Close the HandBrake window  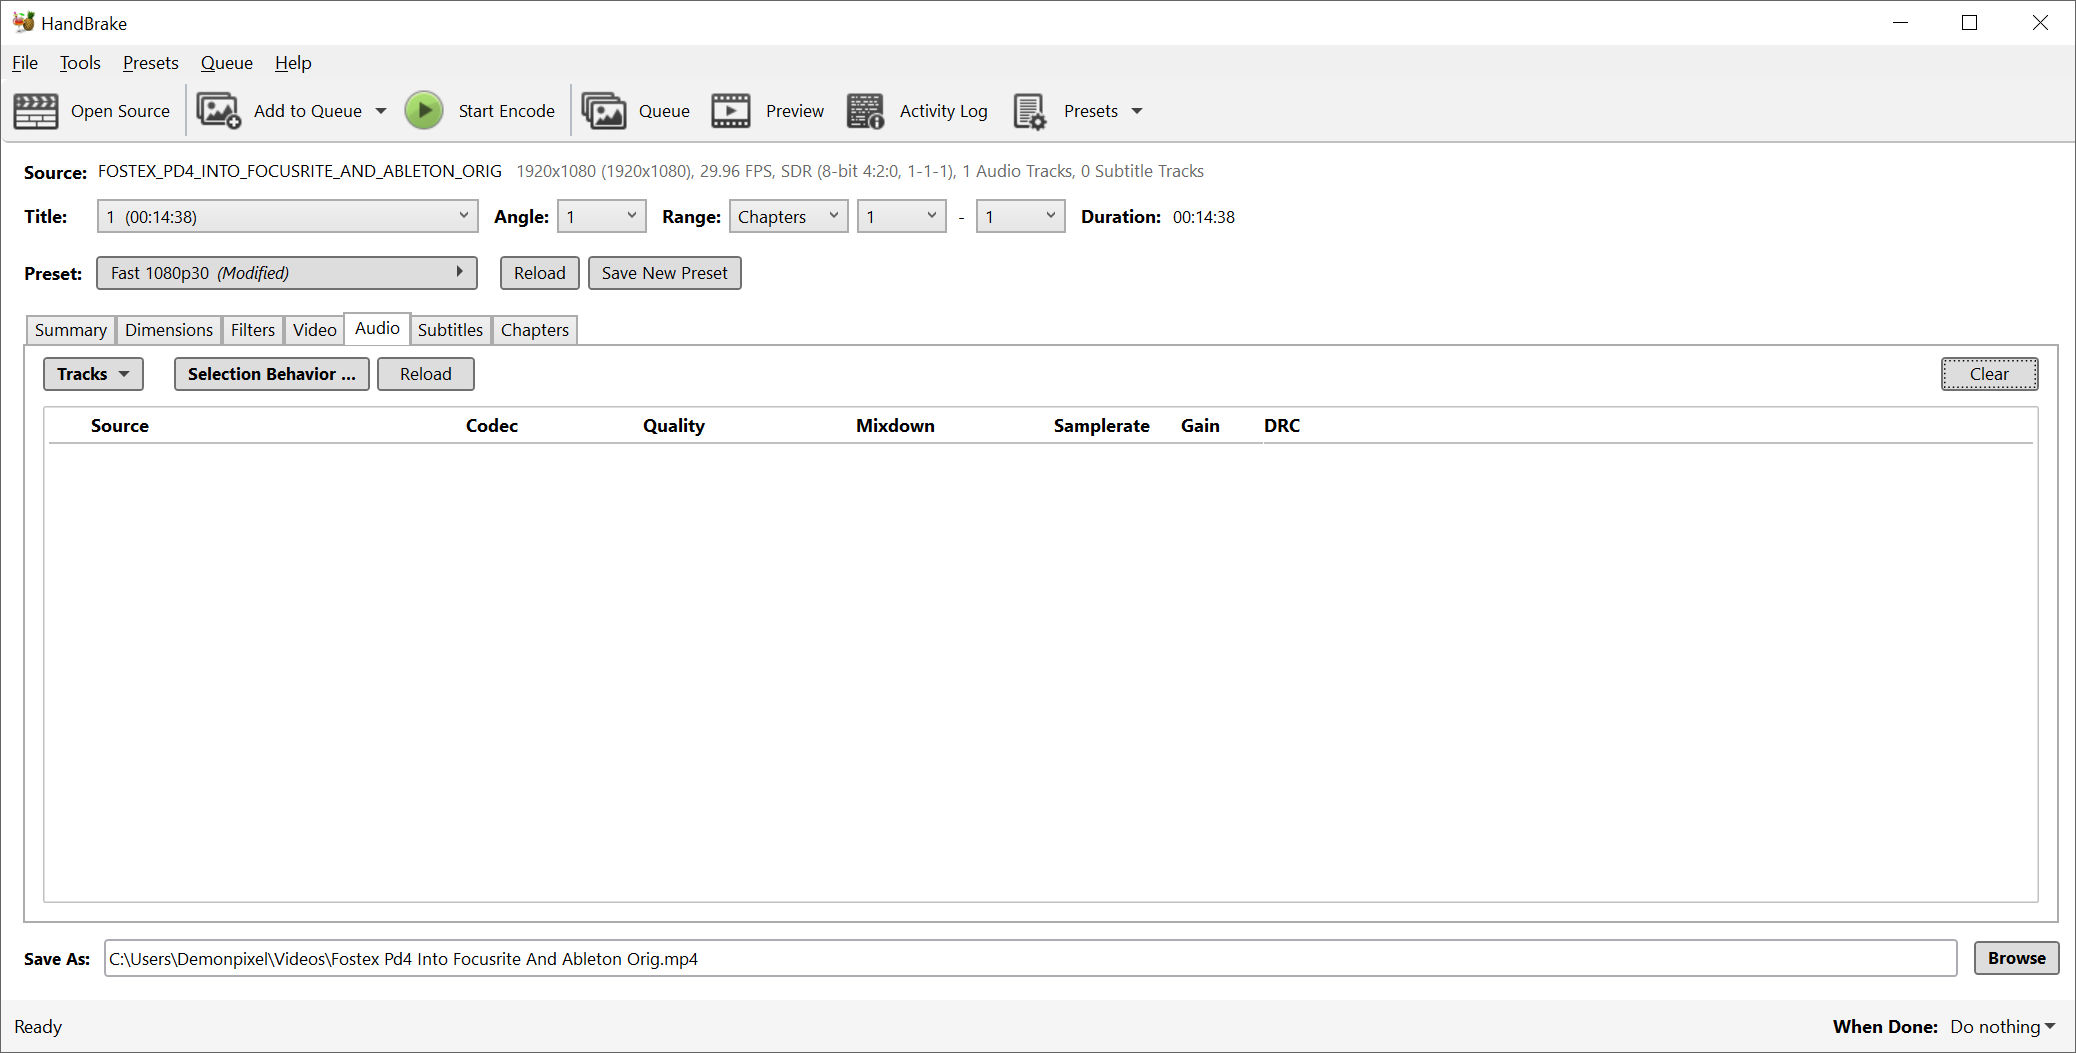pos(2040,22)
